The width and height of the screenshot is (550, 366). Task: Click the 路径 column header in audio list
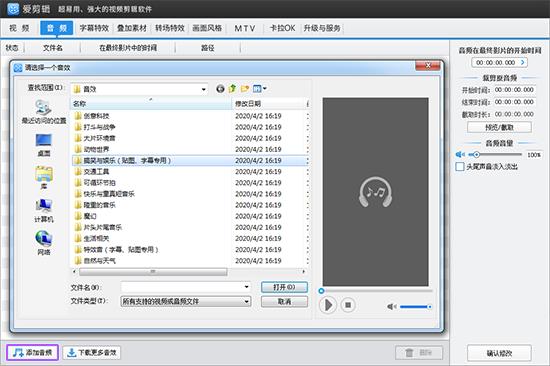208,48
